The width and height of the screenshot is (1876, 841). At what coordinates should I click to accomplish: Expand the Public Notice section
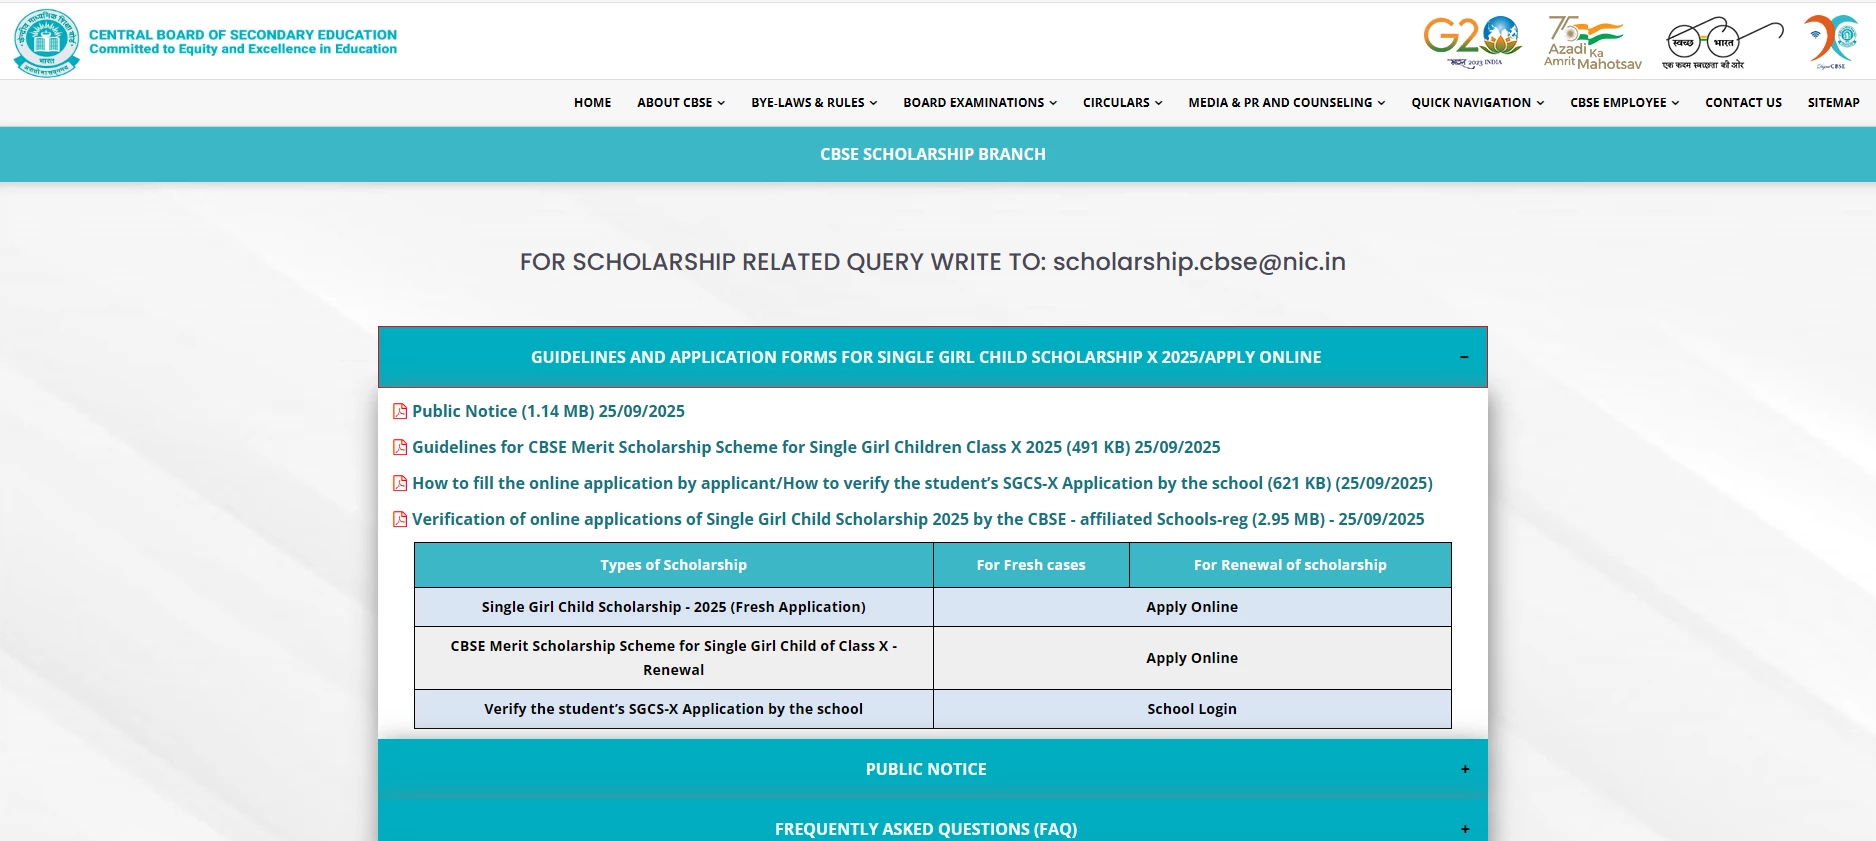[1464, 769]
